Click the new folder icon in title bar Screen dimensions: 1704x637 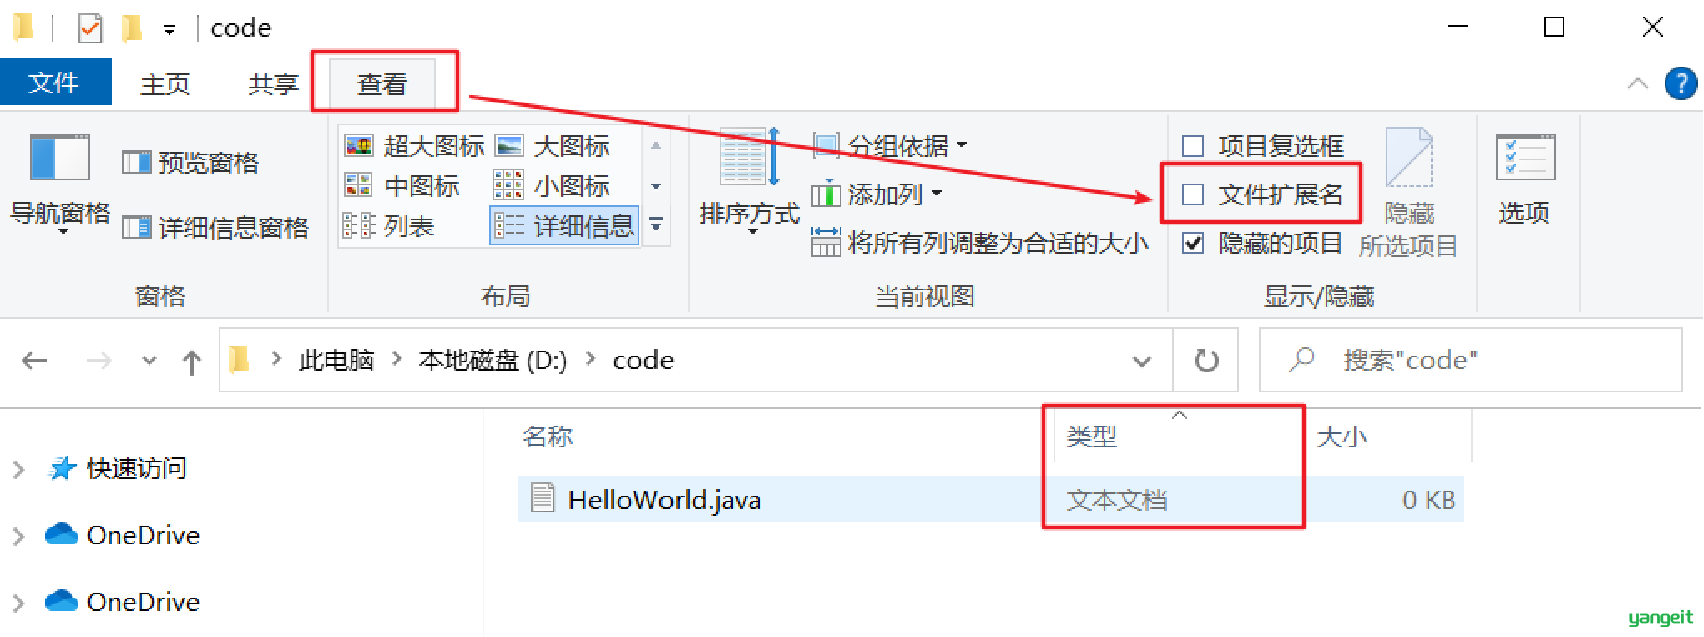[131, 28]
